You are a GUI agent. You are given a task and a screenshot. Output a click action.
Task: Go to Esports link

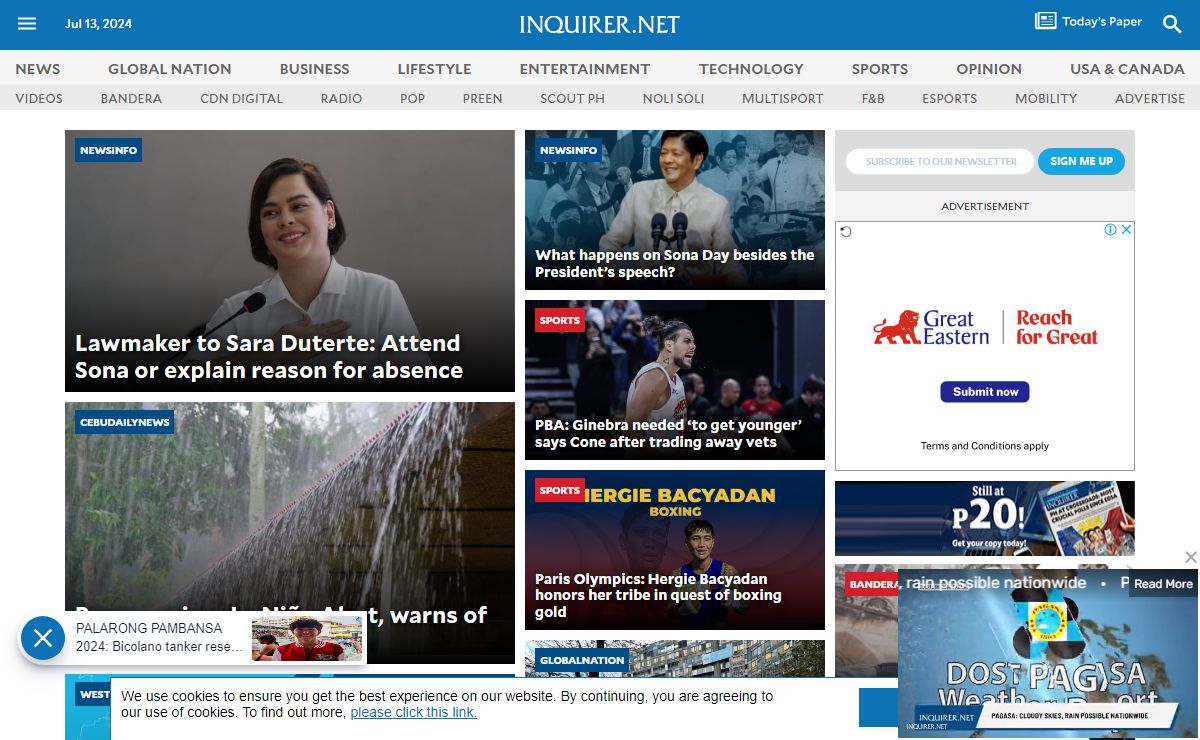pos(949,98)
